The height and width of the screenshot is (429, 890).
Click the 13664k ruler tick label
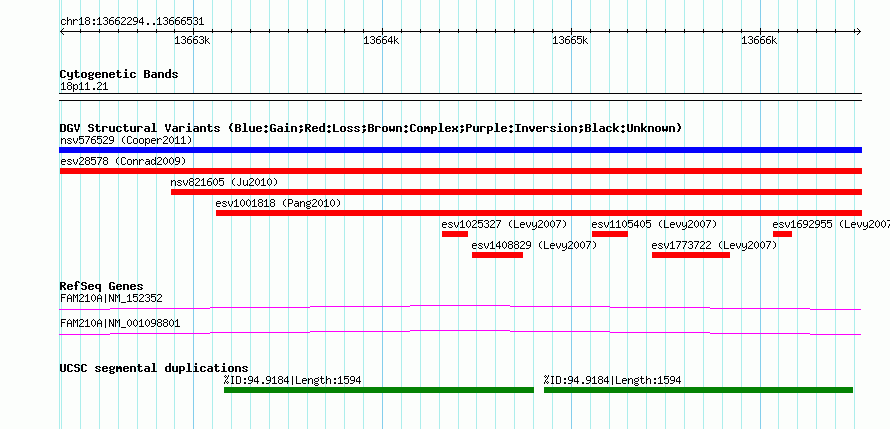[381, 40]
